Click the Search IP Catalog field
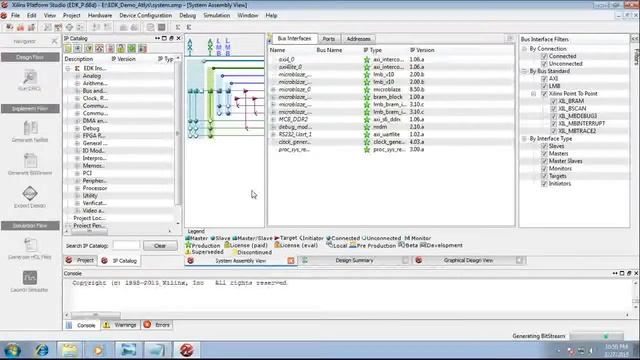 (x=126, y=246)
